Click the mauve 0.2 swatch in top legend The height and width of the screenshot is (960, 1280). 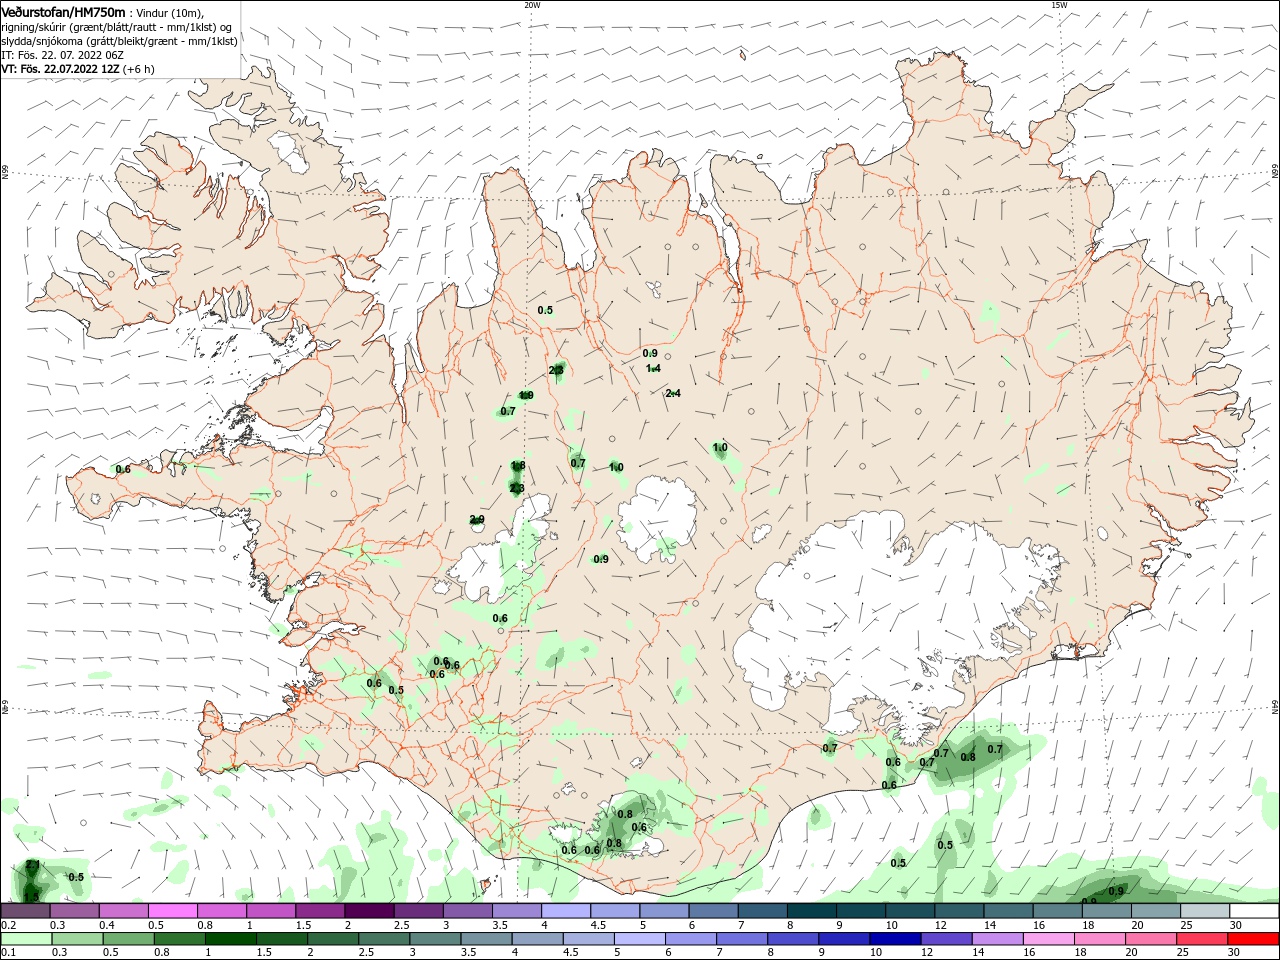pos(26,911)
